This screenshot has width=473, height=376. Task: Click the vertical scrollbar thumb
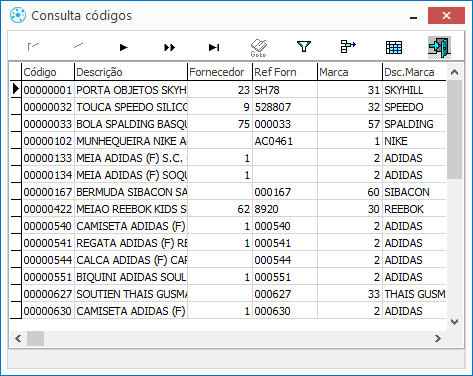point(454,129)
